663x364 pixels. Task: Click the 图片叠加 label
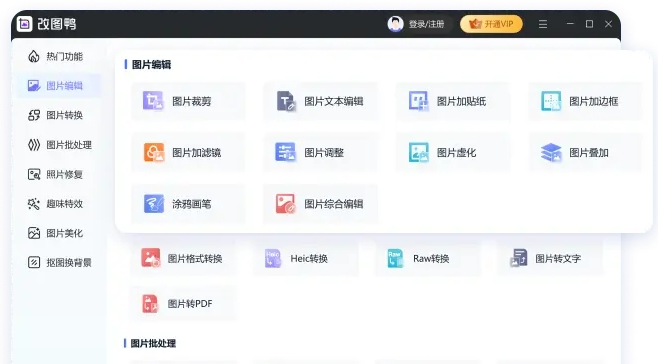[589, 153]
